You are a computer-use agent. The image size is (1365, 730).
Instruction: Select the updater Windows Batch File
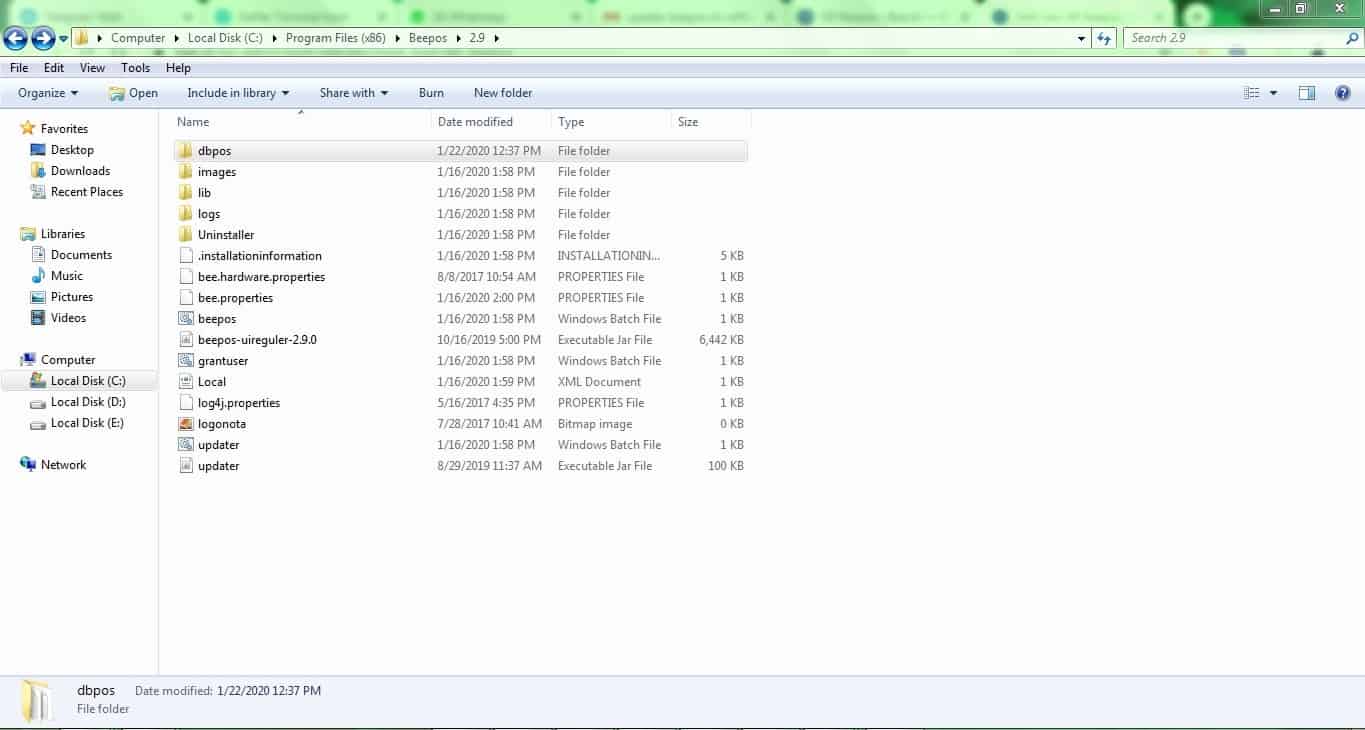click(x=460, y=445)
